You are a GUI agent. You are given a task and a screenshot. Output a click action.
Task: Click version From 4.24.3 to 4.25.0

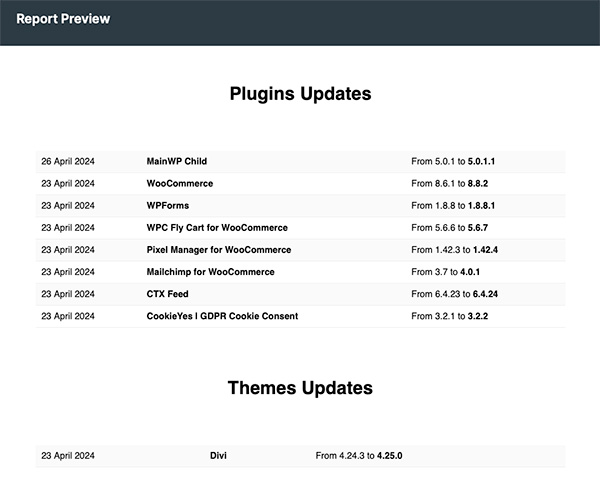pyautogui.click(x=359, y=456)
